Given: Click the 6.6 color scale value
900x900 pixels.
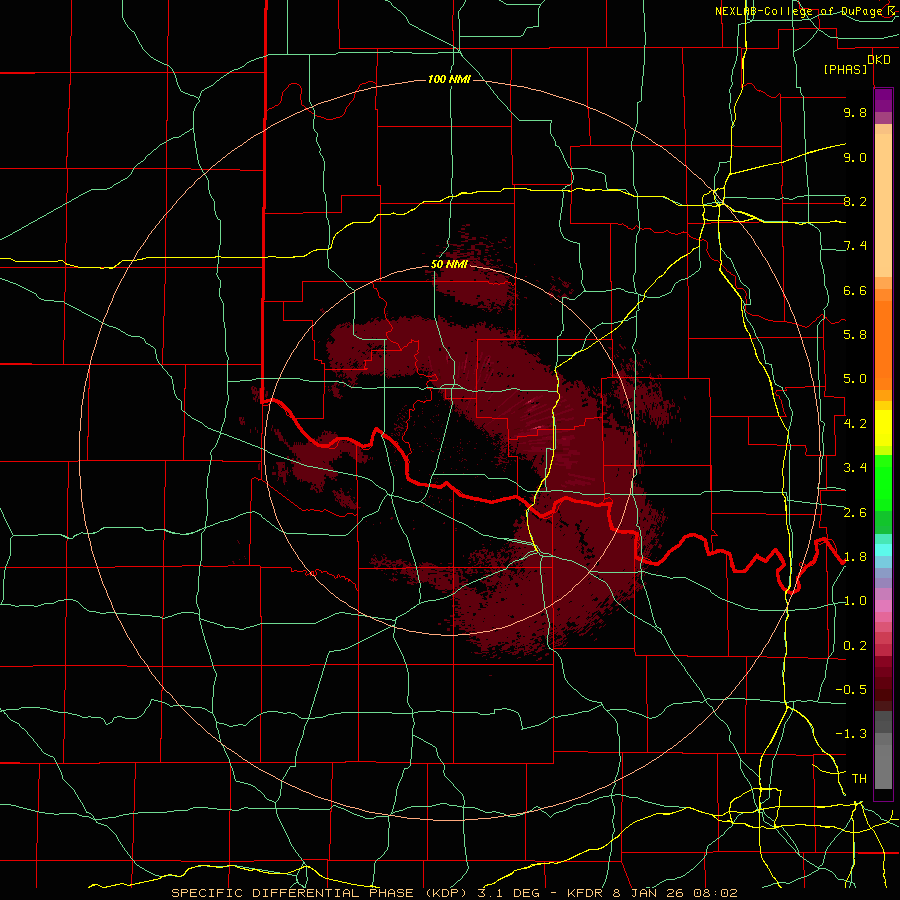Looking at the screenshot, I should coord(855,290).
